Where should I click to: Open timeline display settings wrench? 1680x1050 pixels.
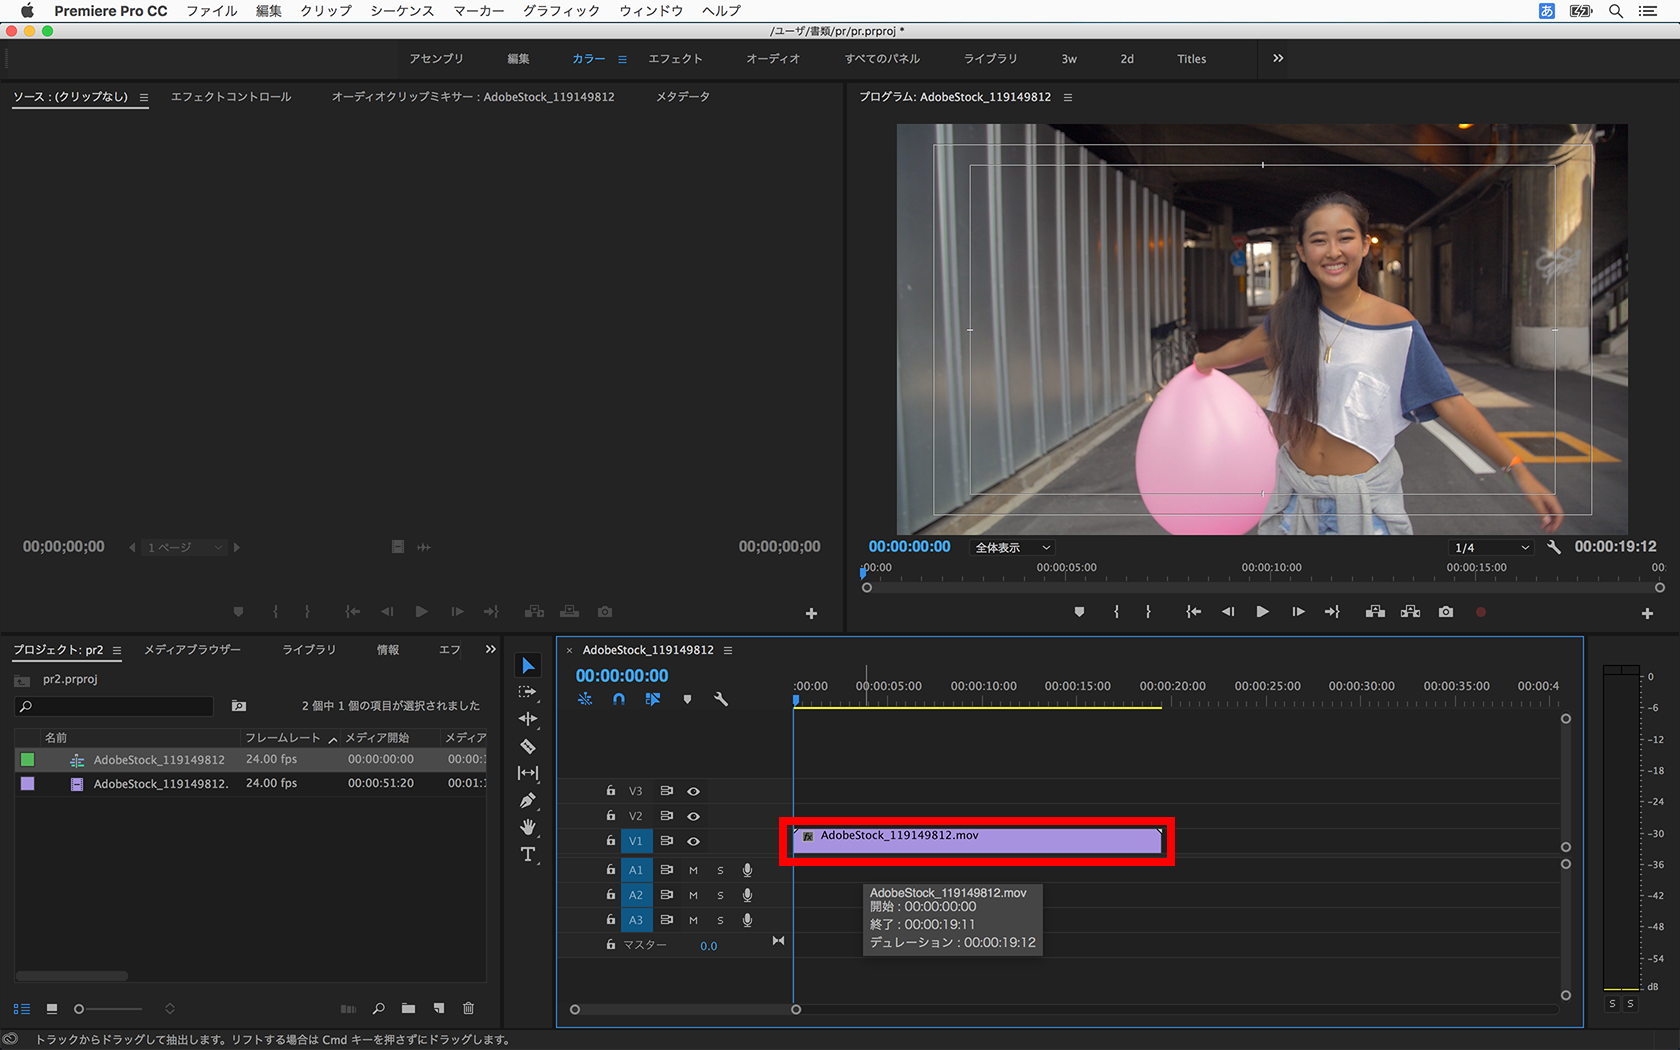click(721, 699)
